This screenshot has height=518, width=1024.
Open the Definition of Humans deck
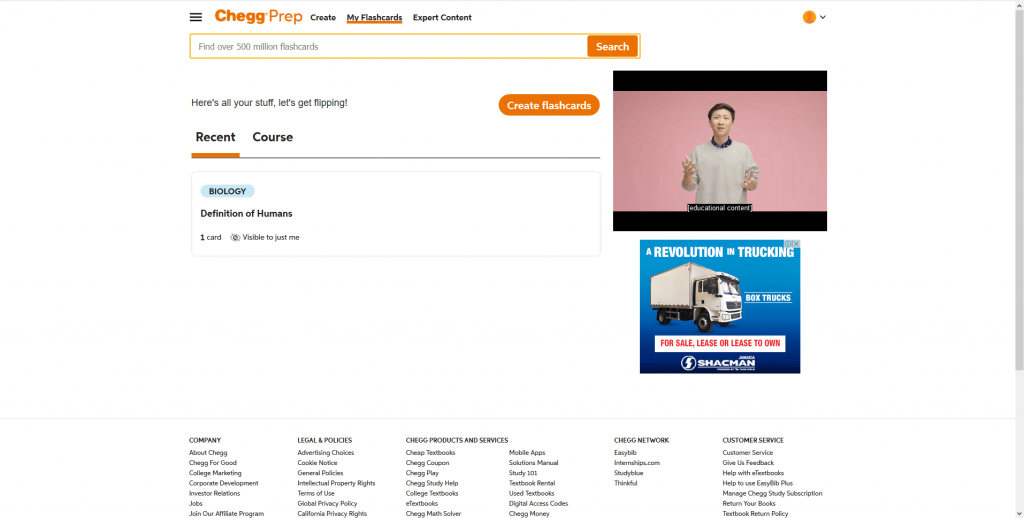246,214
